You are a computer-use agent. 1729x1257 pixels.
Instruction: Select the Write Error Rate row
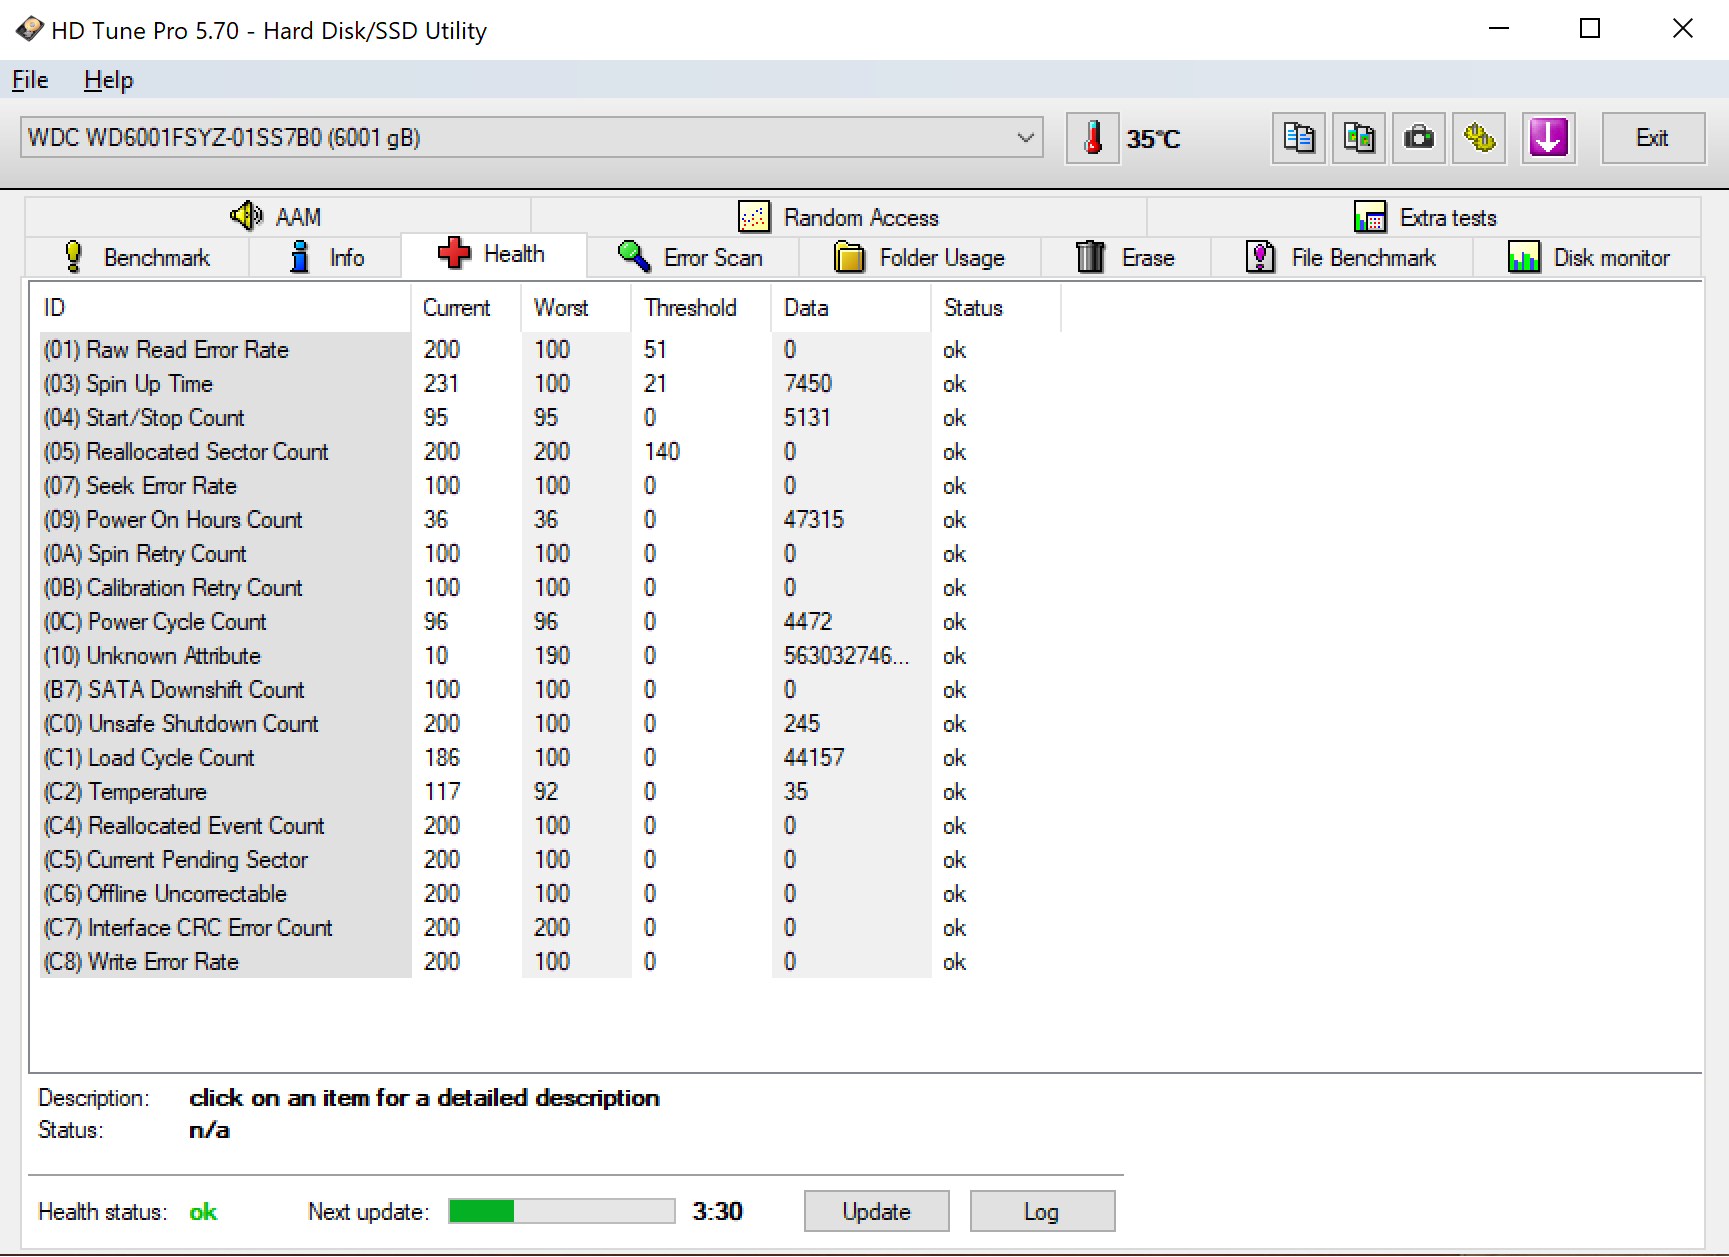[550, 962]
